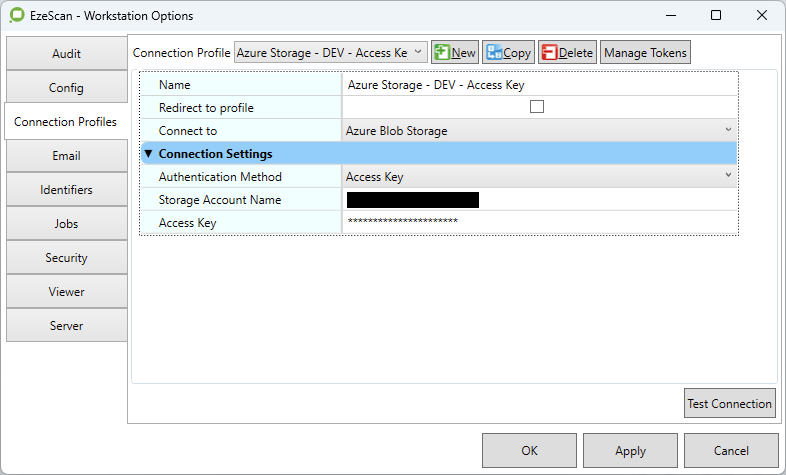Screen dimensions: 786x475
Task: Go to the Identifiers tab
Action: click(x=66, y=190)
